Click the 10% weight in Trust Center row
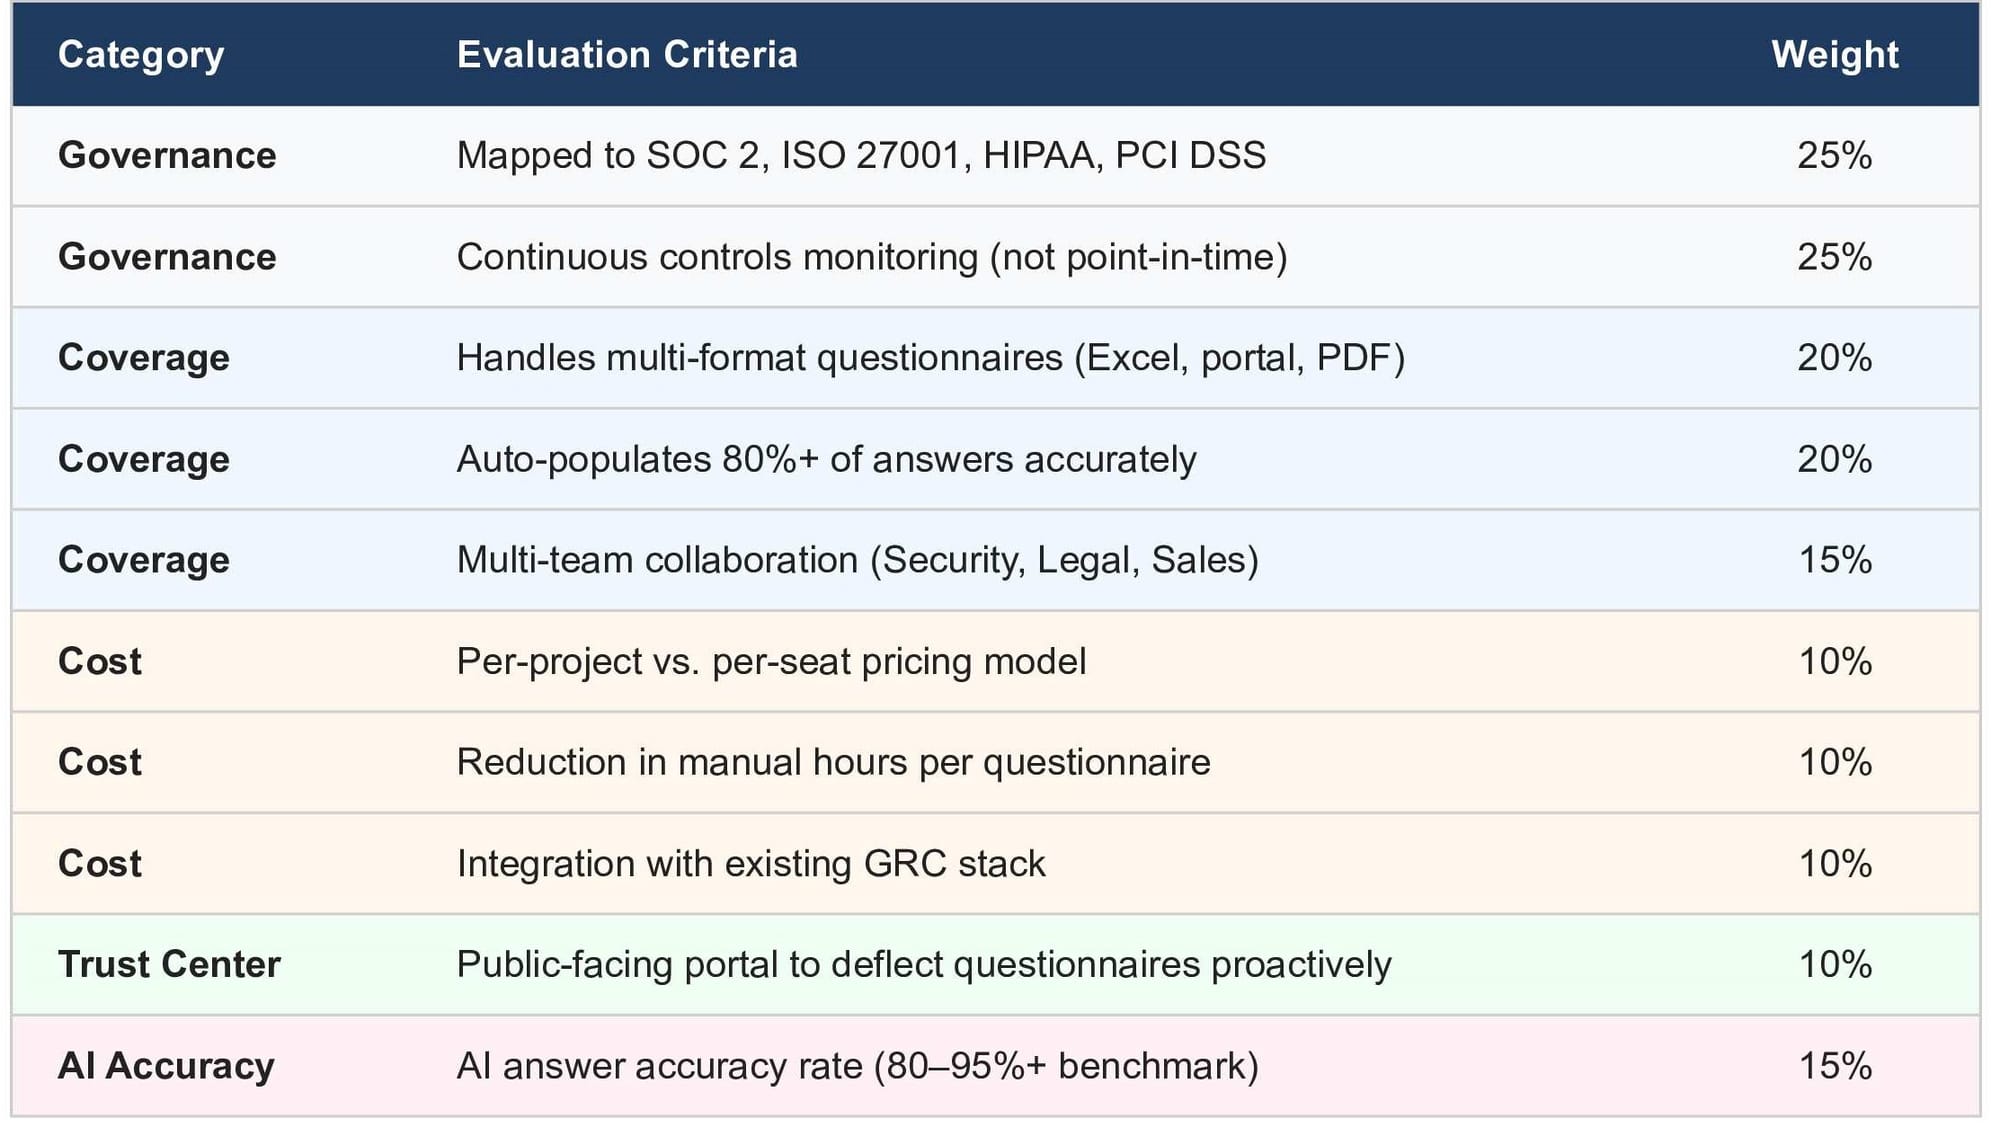The height and width of the screenshot is (1126, 2000). pyautogui.click(x=1834, y=964)
